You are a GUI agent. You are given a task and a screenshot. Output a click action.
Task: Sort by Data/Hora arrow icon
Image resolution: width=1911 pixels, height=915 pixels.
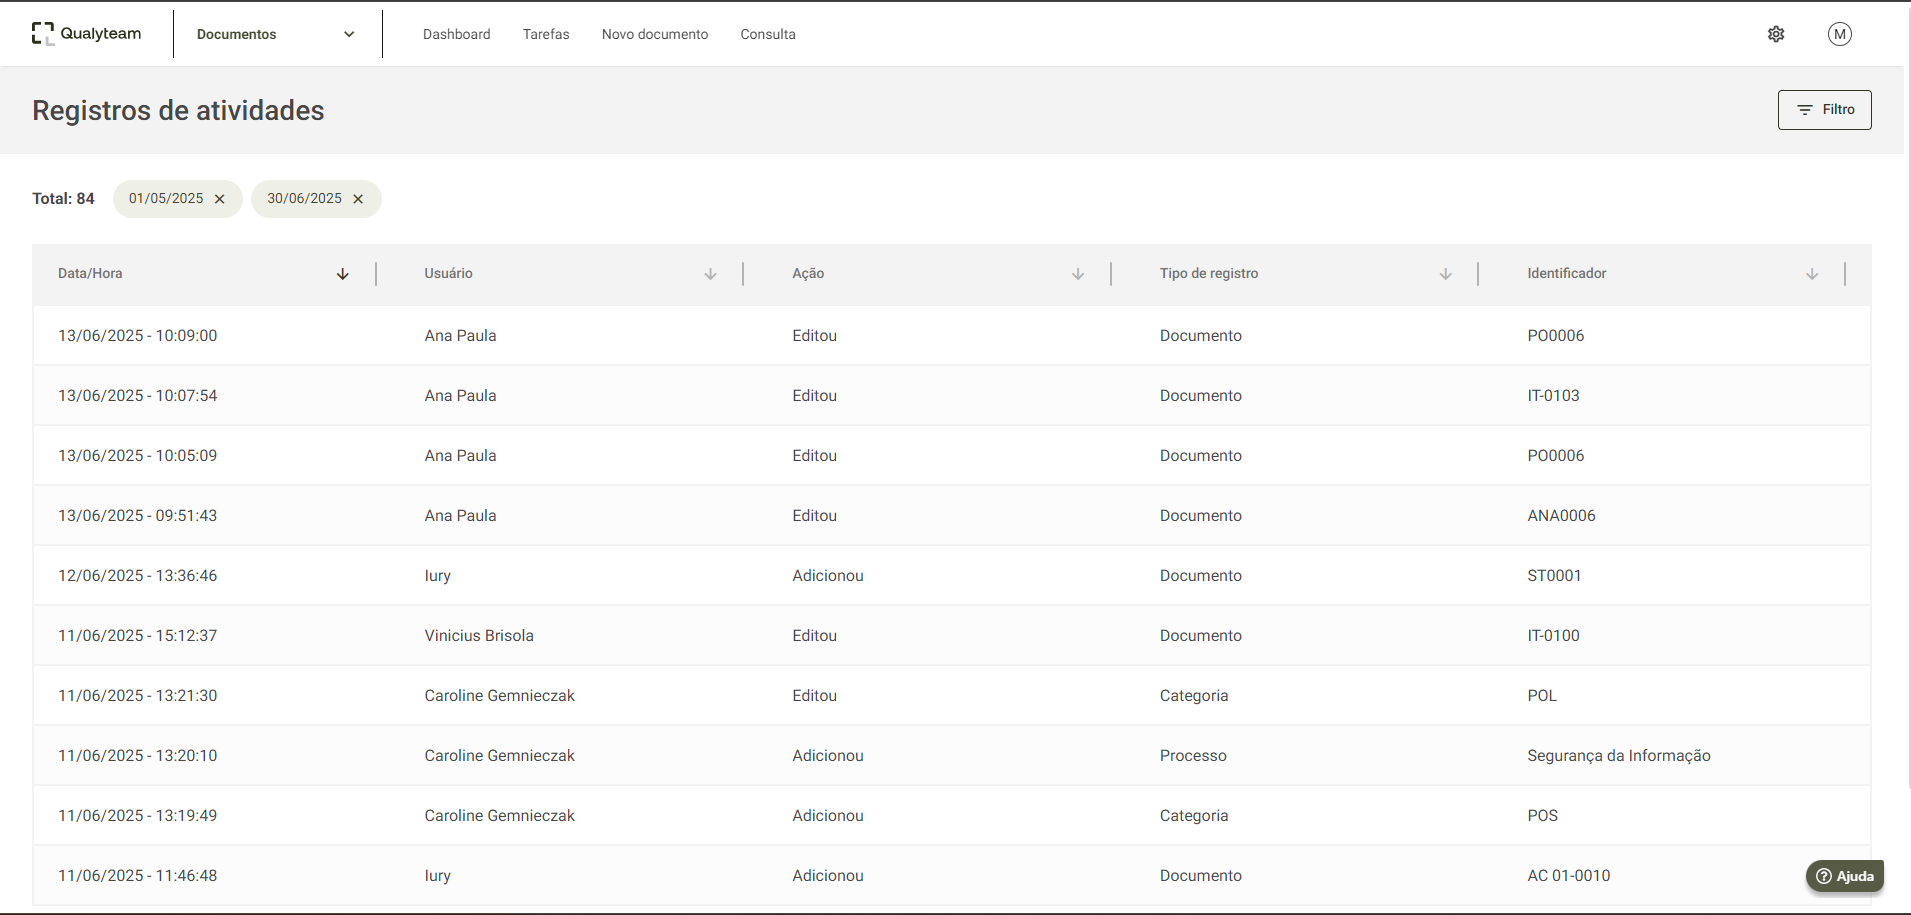point(343,274)
